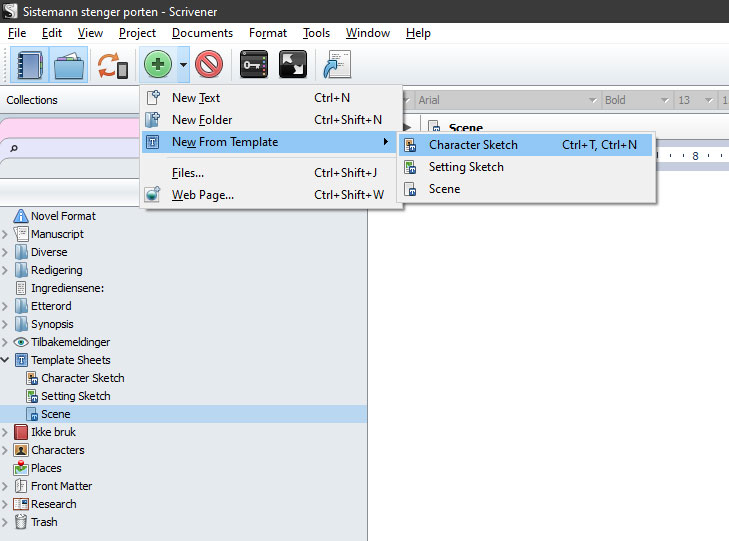Expand the Ikke bruk folder

point(5,432)
